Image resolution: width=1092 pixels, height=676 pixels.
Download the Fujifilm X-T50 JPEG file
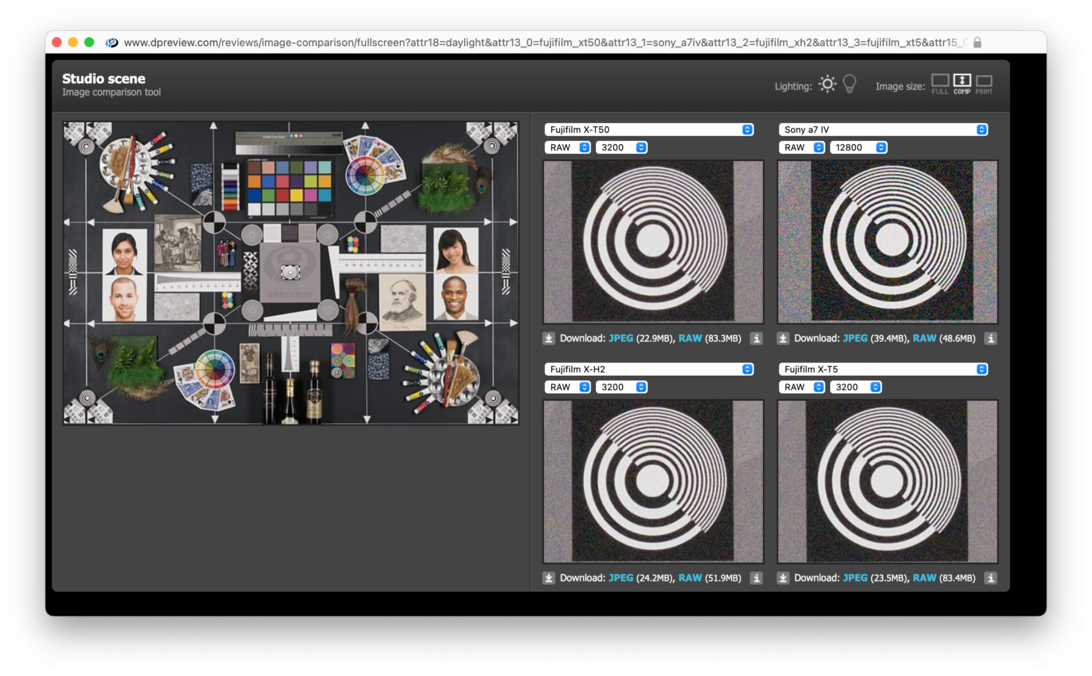(620, 339)
